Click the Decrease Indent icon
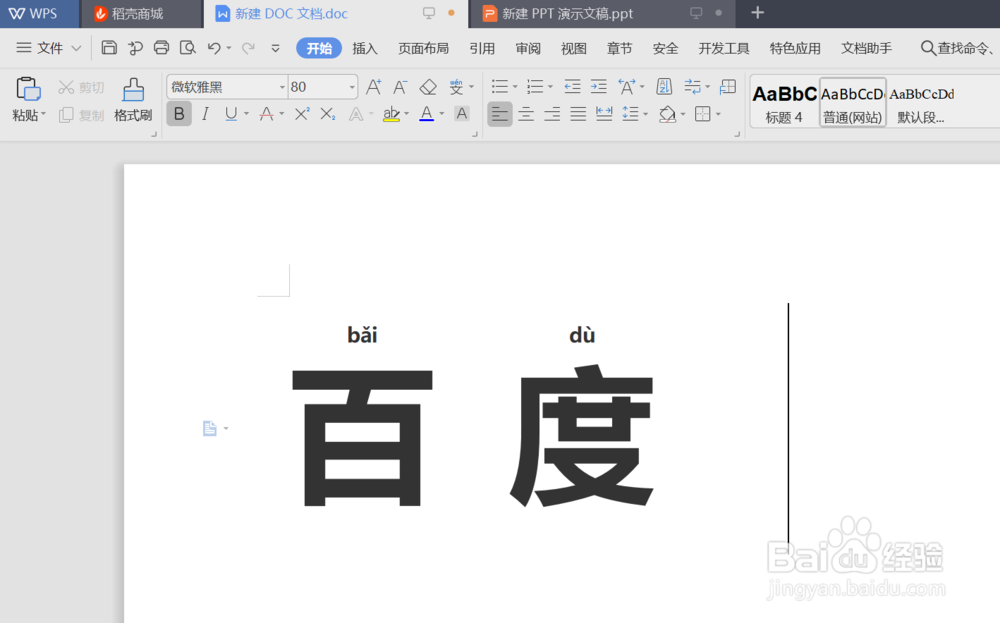The height and width of the screenshot is (623, 1000). 573,87
